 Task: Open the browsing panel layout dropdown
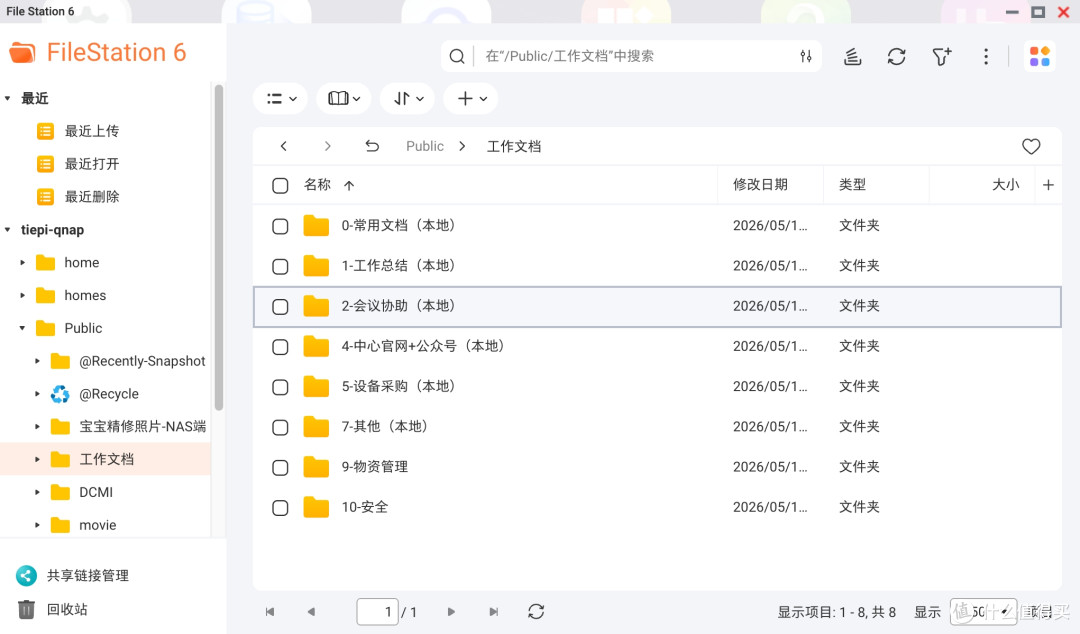click(x=344, y=99)
